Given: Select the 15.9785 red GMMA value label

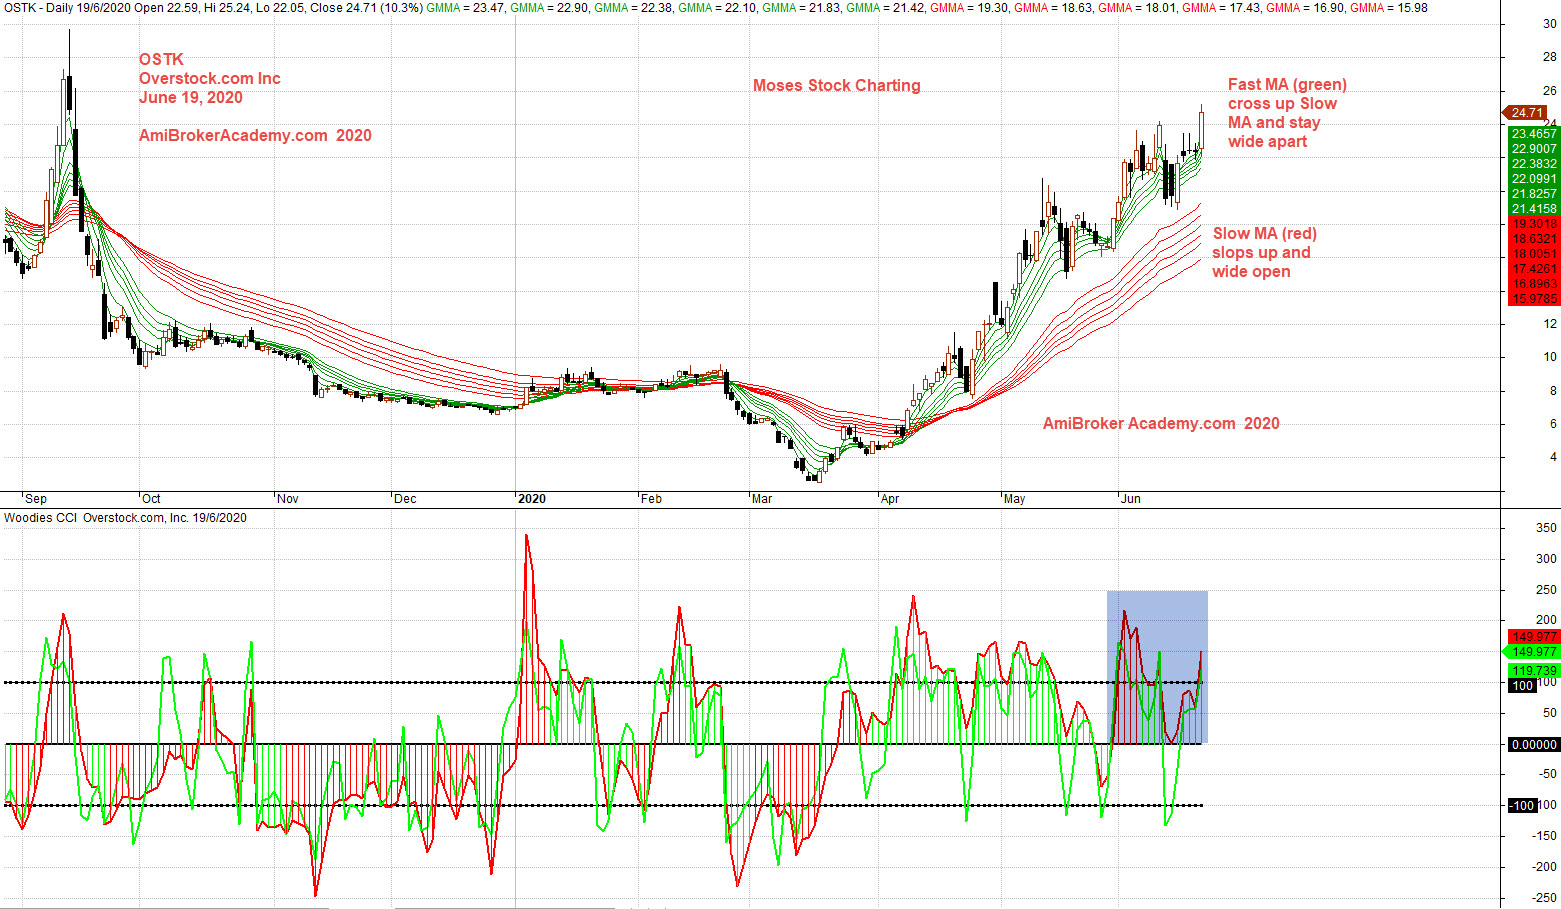Looking at the screenshot, I should click(1533, 299).
